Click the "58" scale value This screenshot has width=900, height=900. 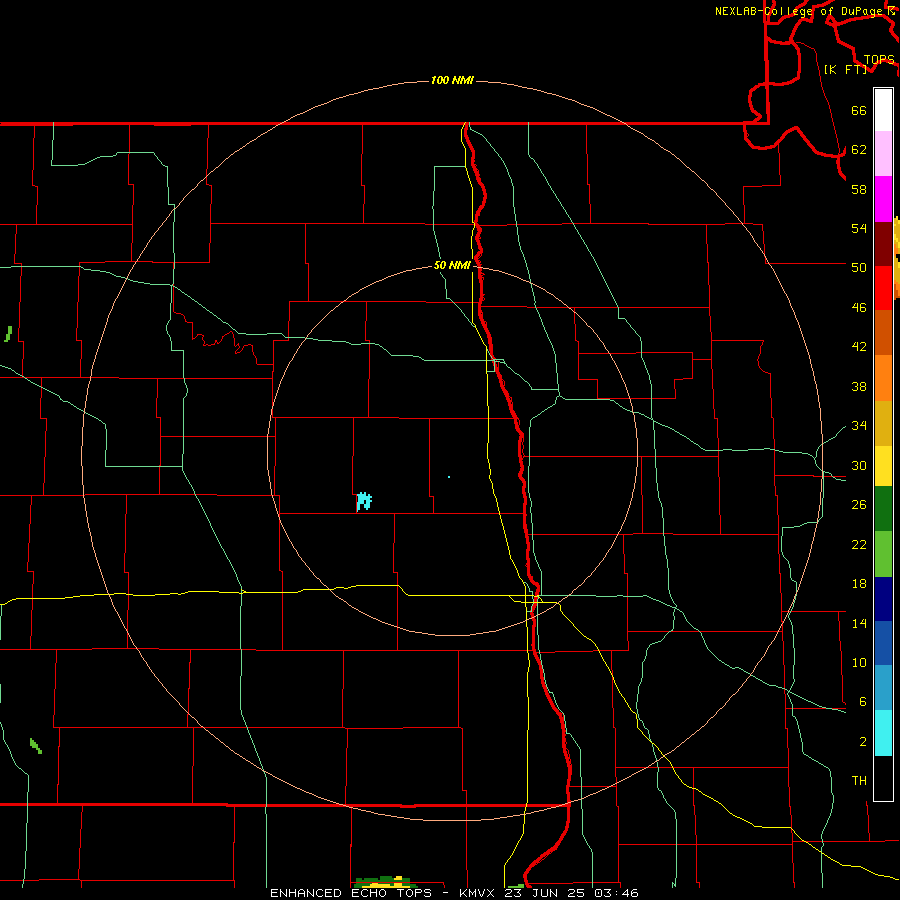[x=859, y=189]
